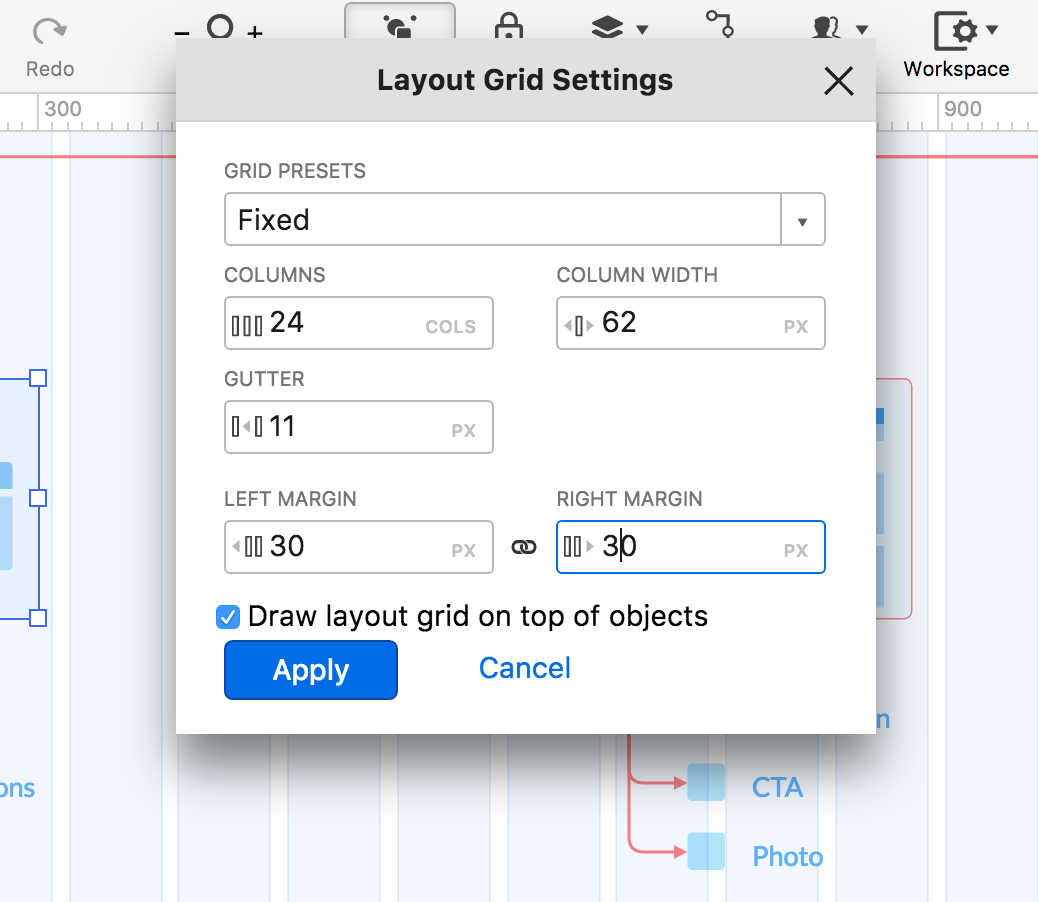Click the right margin icon
Screen dimensions: 1038x902
click(578, 547)
